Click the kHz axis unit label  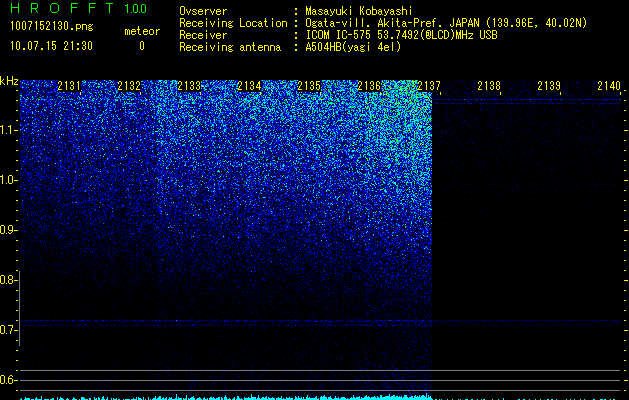tap(9, 81)
